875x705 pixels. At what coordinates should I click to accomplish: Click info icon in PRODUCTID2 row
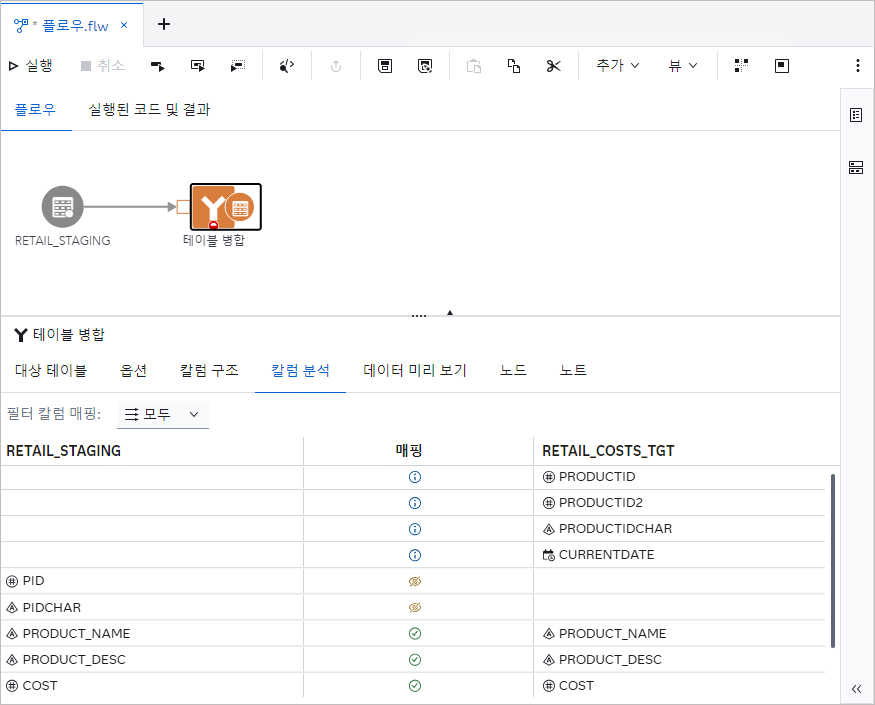point(415,503)
